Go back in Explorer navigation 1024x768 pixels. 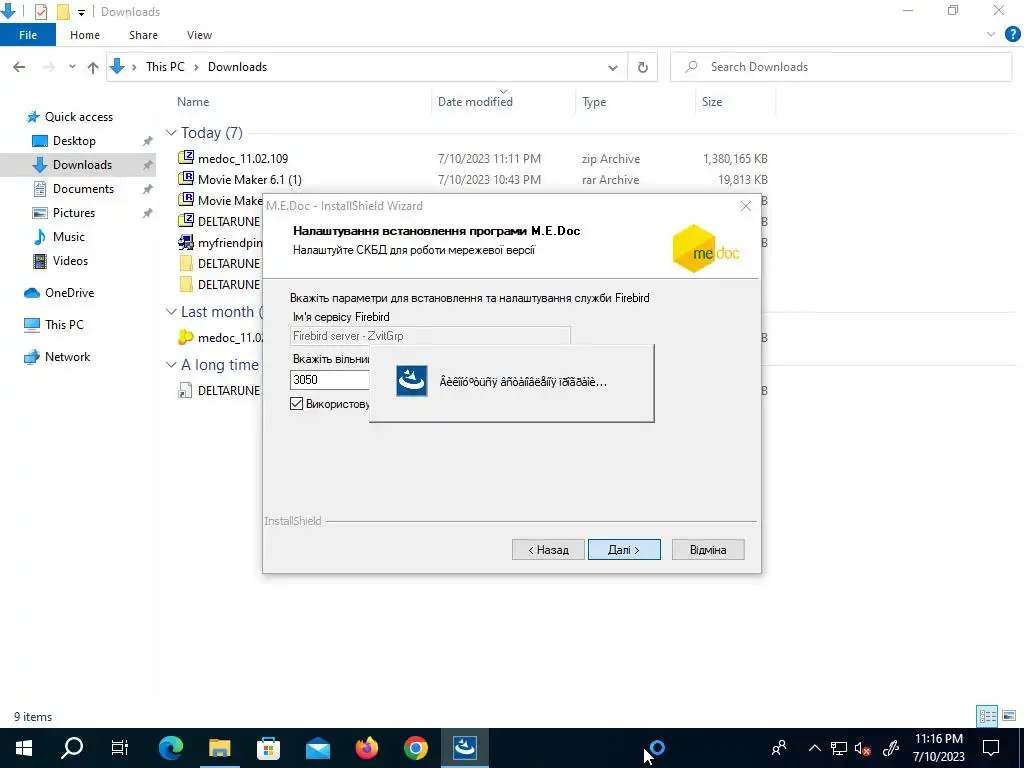tap(19, 67)
